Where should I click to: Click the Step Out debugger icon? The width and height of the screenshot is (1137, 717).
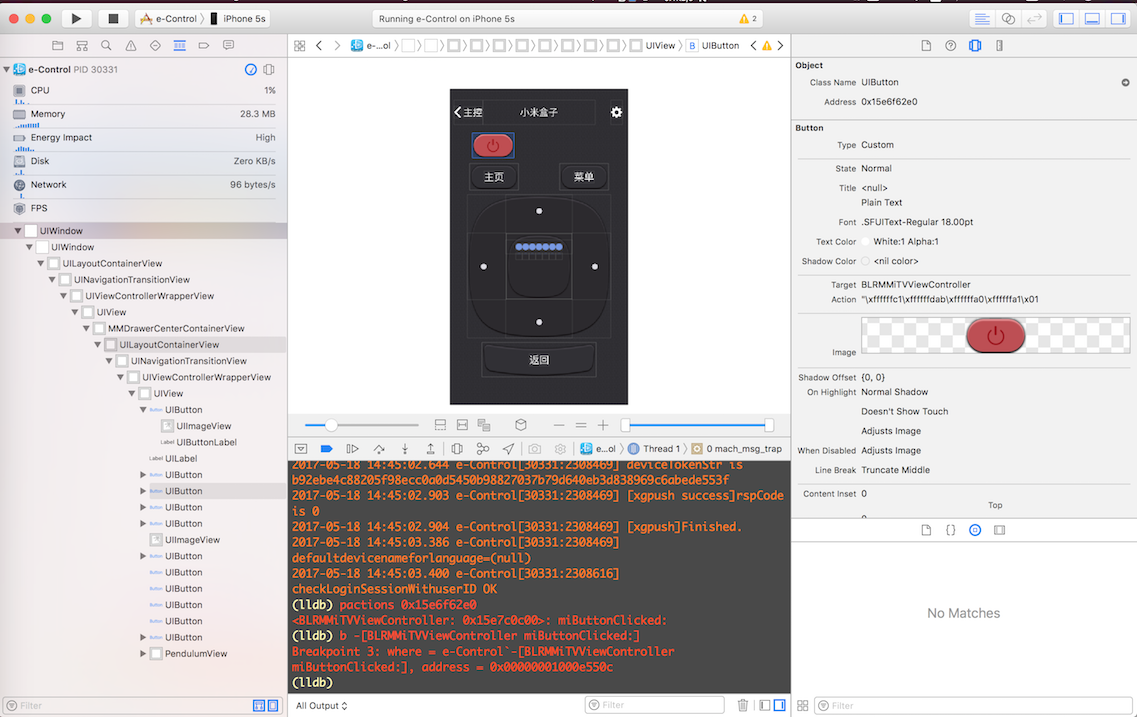pos(431,448)
